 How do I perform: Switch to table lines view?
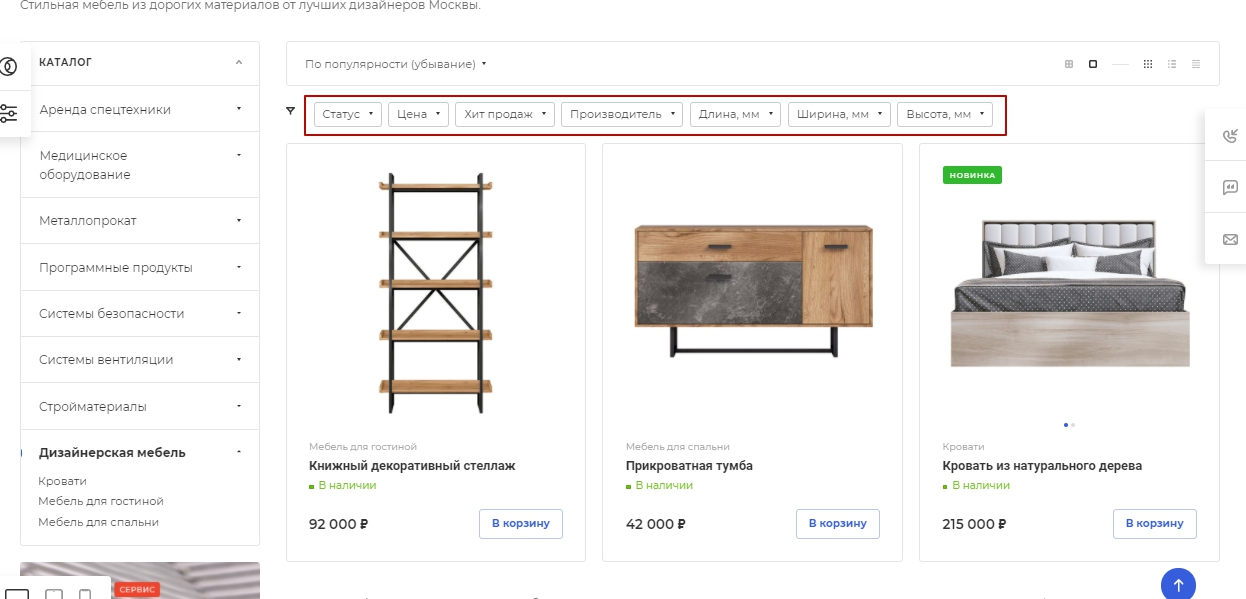[x=1196, y=64]
